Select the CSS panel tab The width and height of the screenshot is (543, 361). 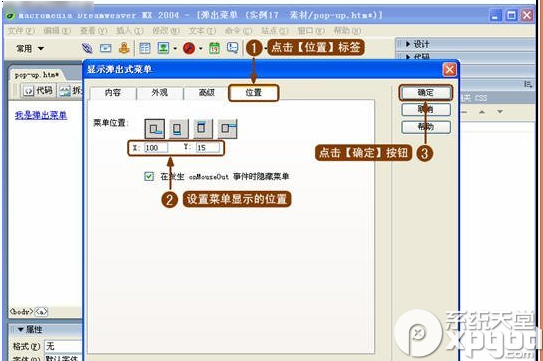[481, 98]
